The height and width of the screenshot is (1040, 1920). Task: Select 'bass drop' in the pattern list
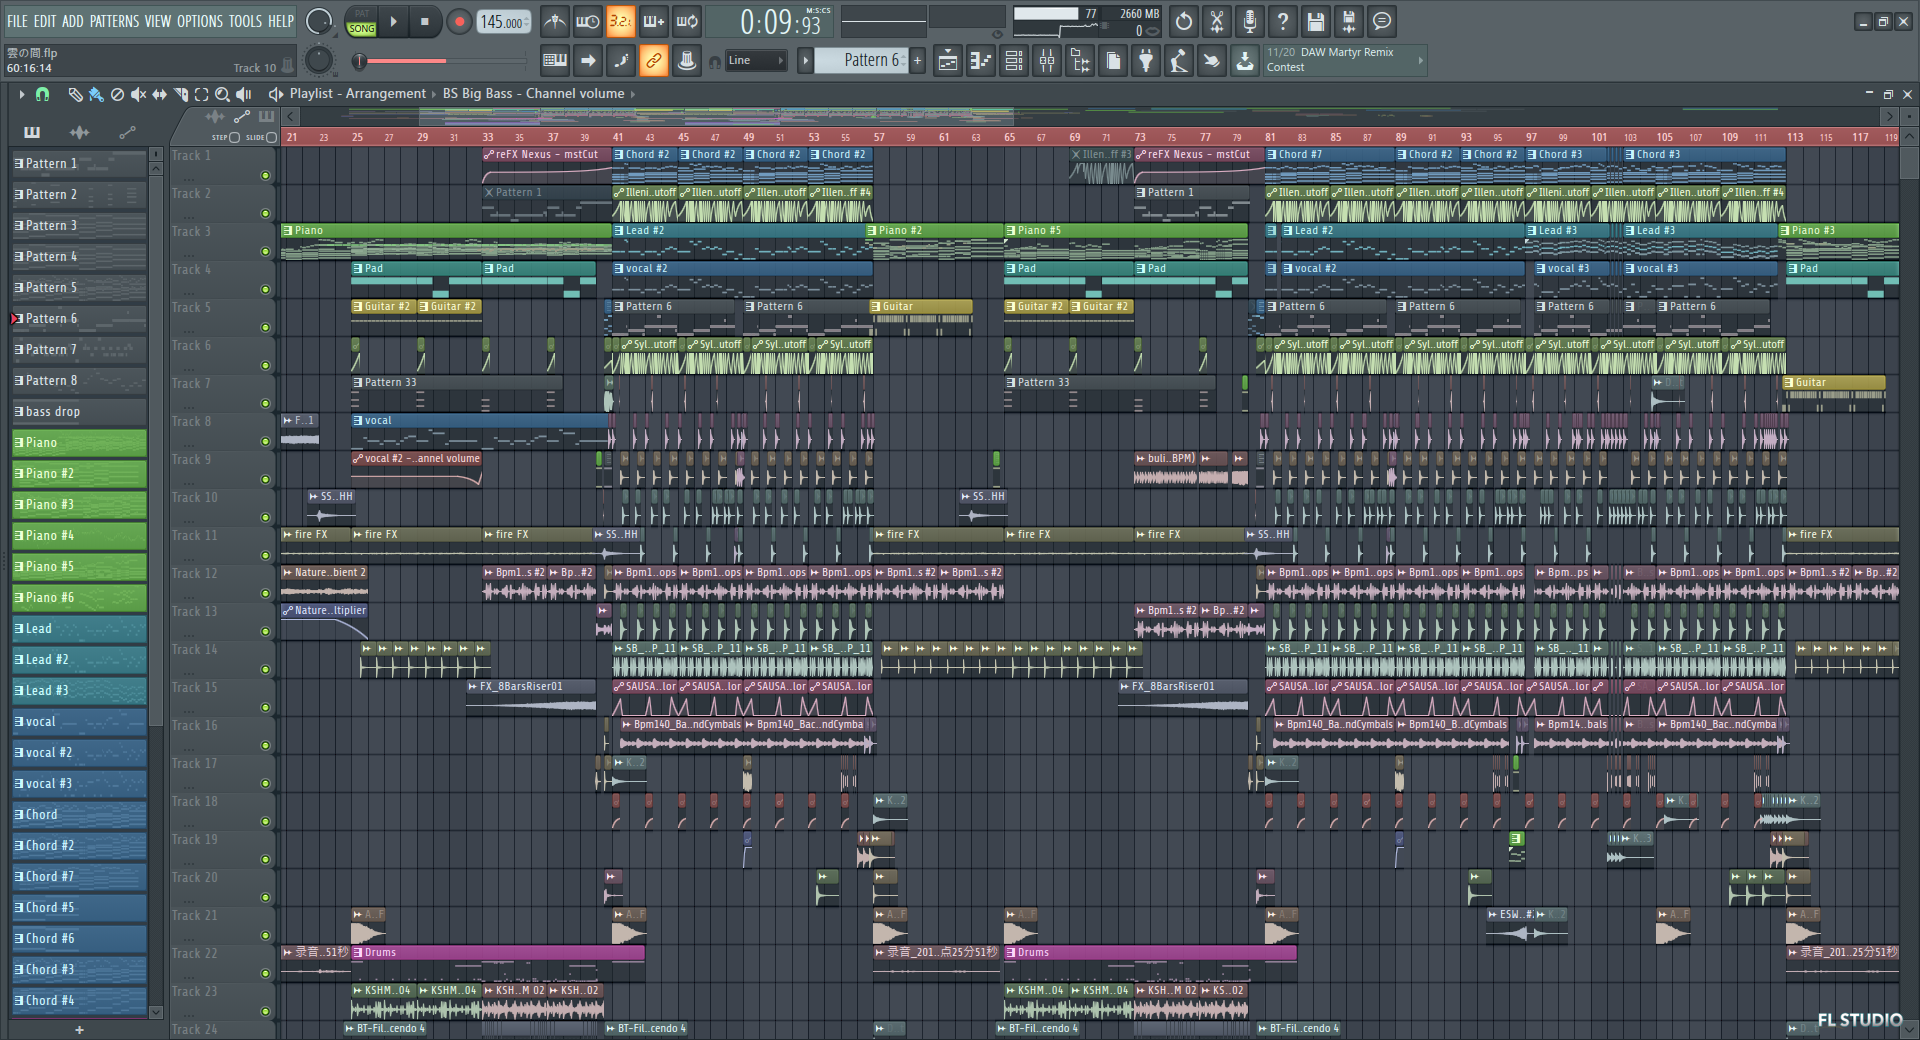pos(79,412)
